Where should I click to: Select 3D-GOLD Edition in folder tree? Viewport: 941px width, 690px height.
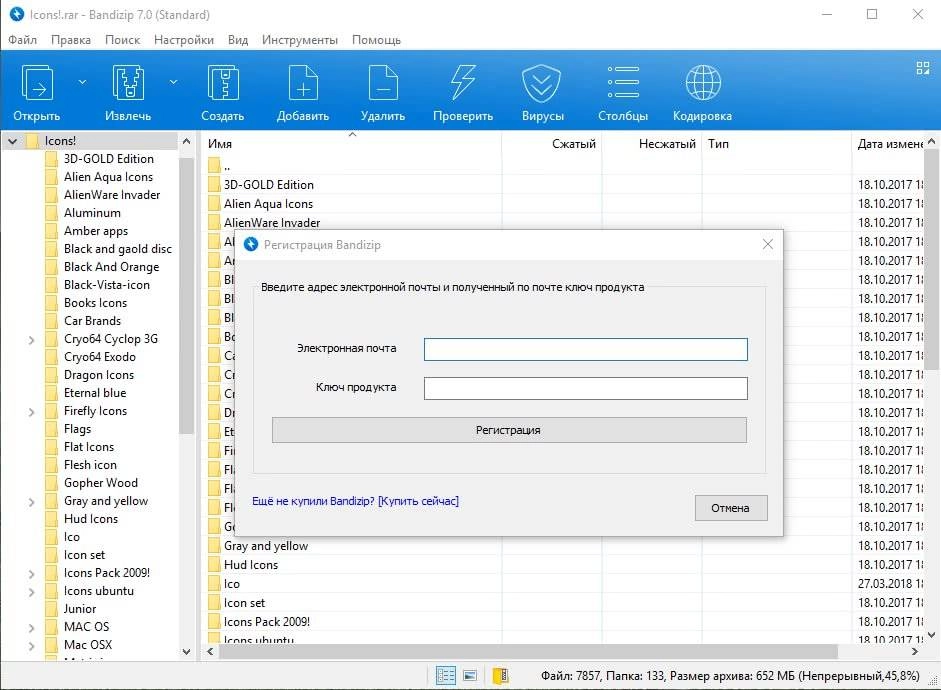(x=109, y=159)
